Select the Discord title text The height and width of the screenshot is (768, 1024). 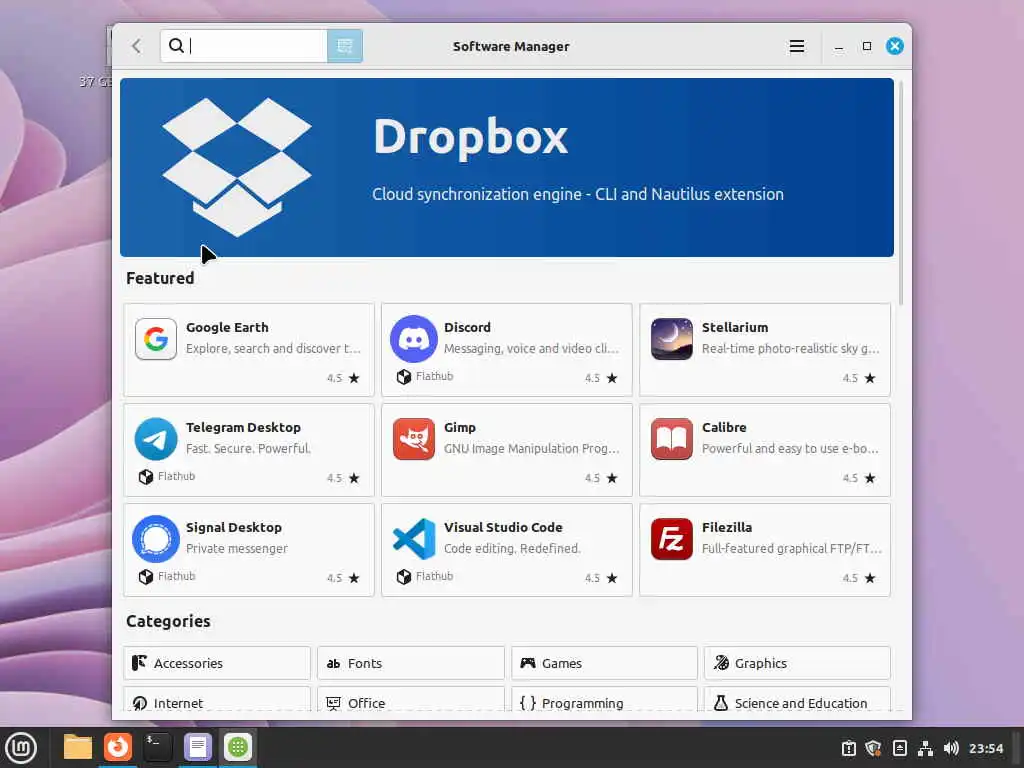[x=467, y=327]
